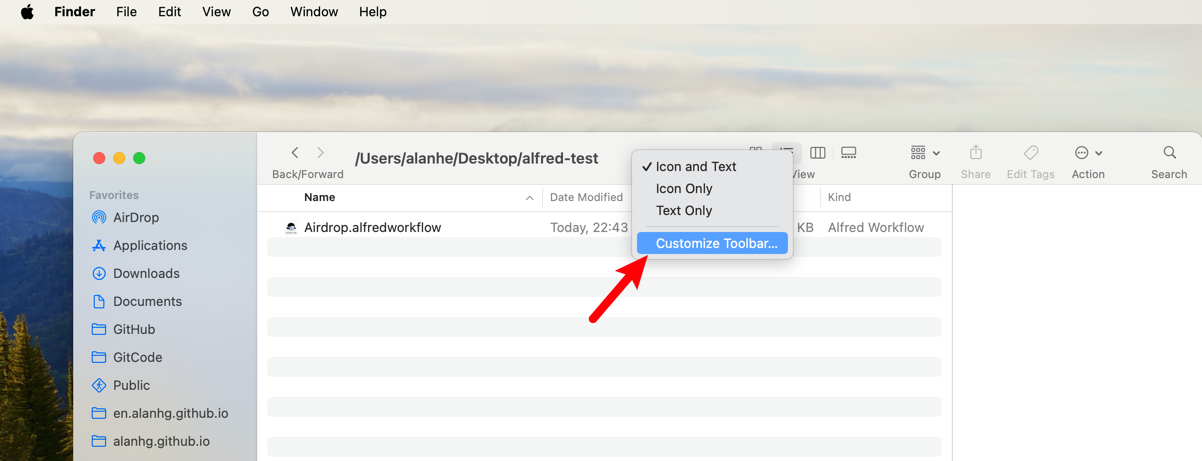Open the Apple menu

27,12
